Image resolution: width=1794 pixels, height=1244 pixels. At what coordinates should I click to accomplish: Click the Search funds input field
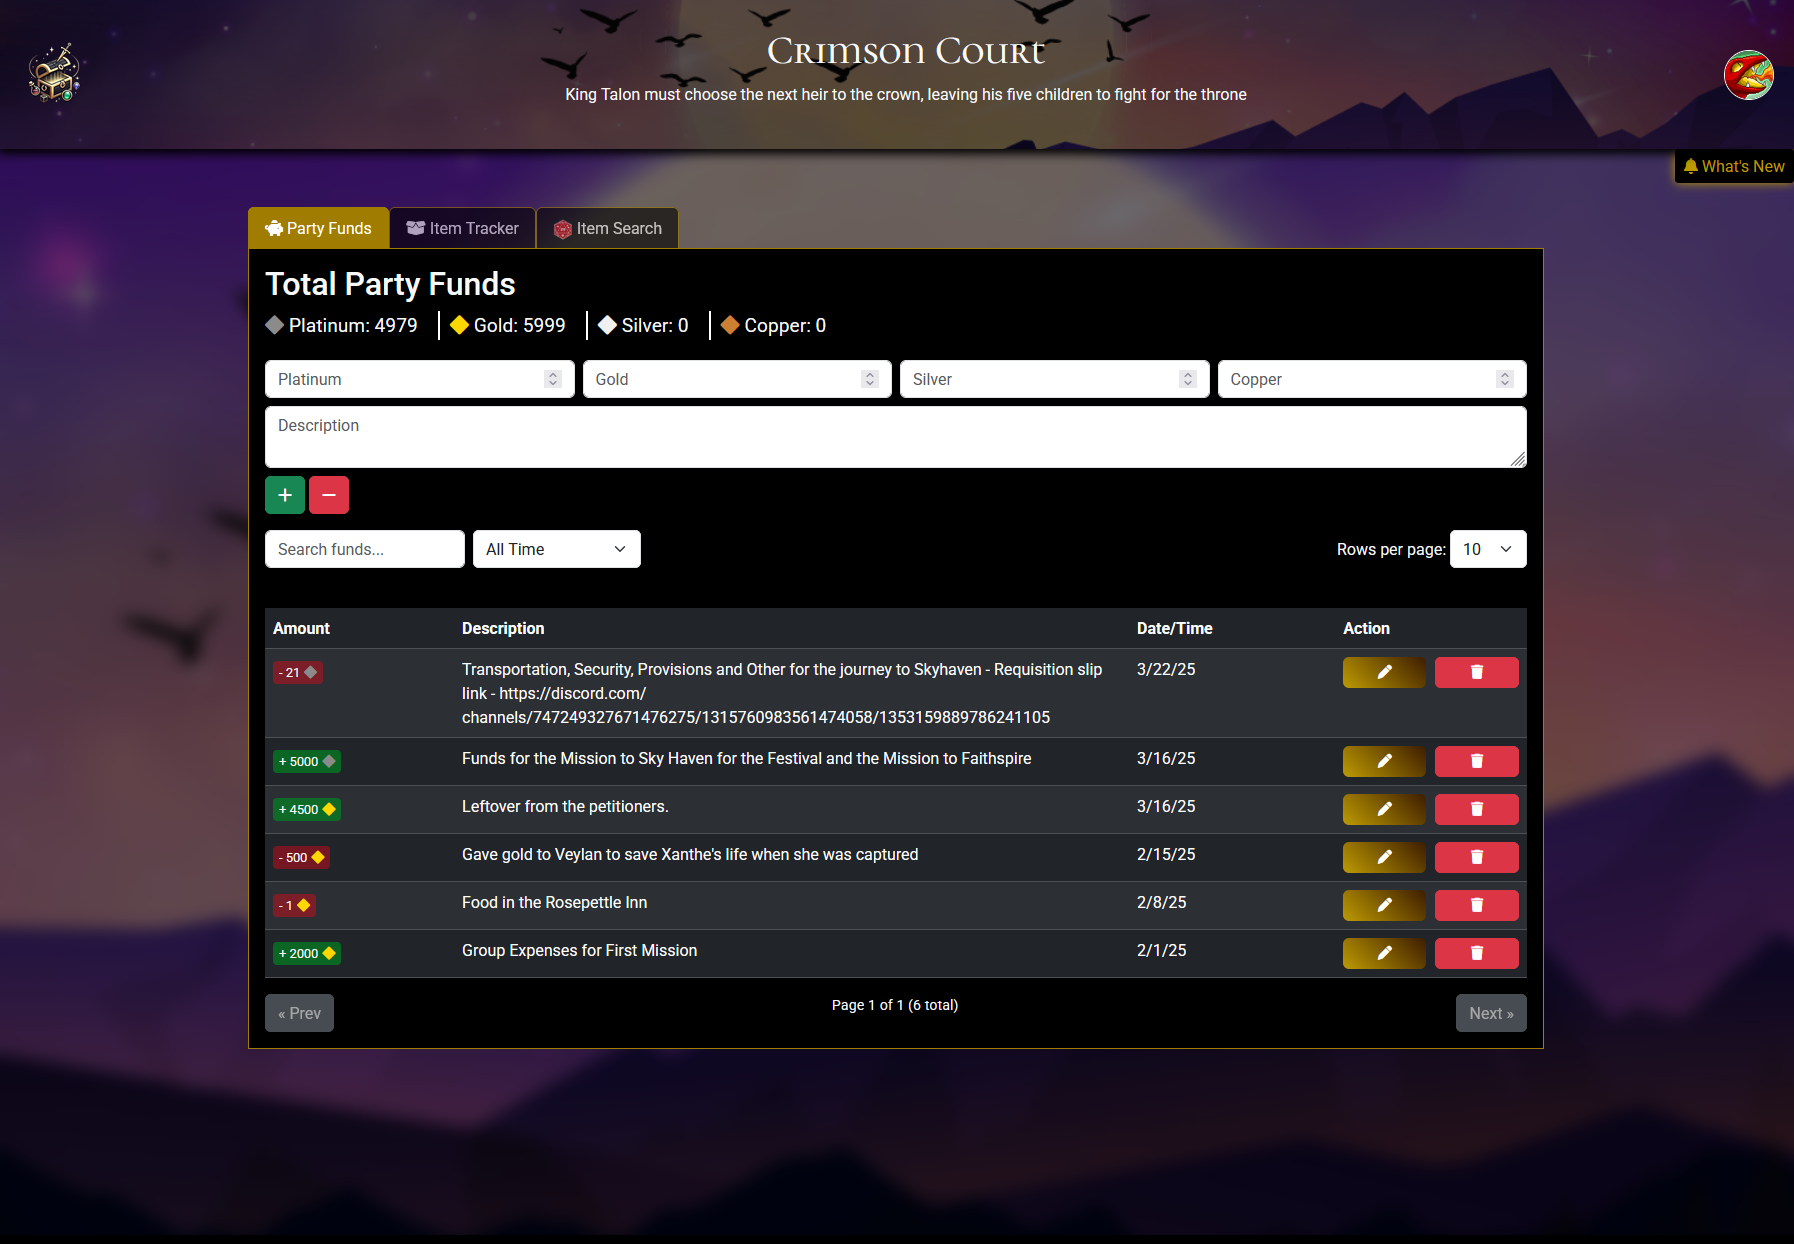coord(364,549)
